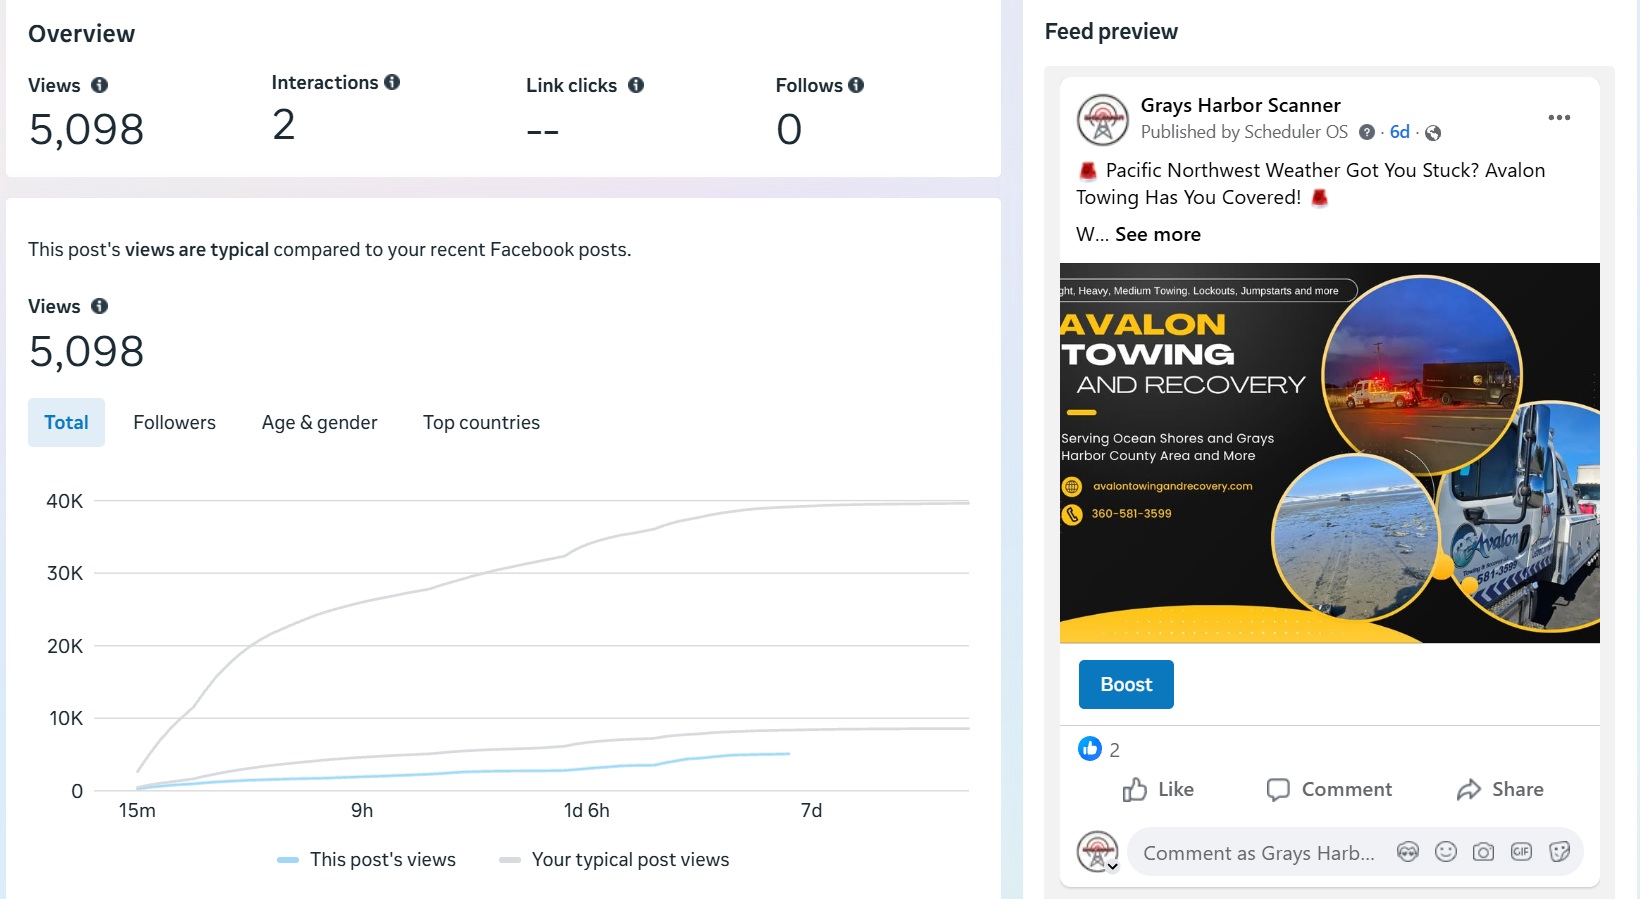Open the emoji picker in comment box
Image resolution: width=1640 pixels, height=899 pixels.
1446,852
